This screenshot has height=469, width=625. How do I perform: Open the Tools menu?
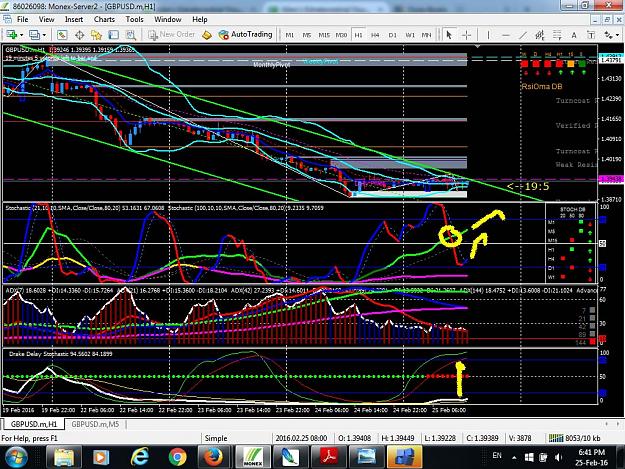click(134, 19)
